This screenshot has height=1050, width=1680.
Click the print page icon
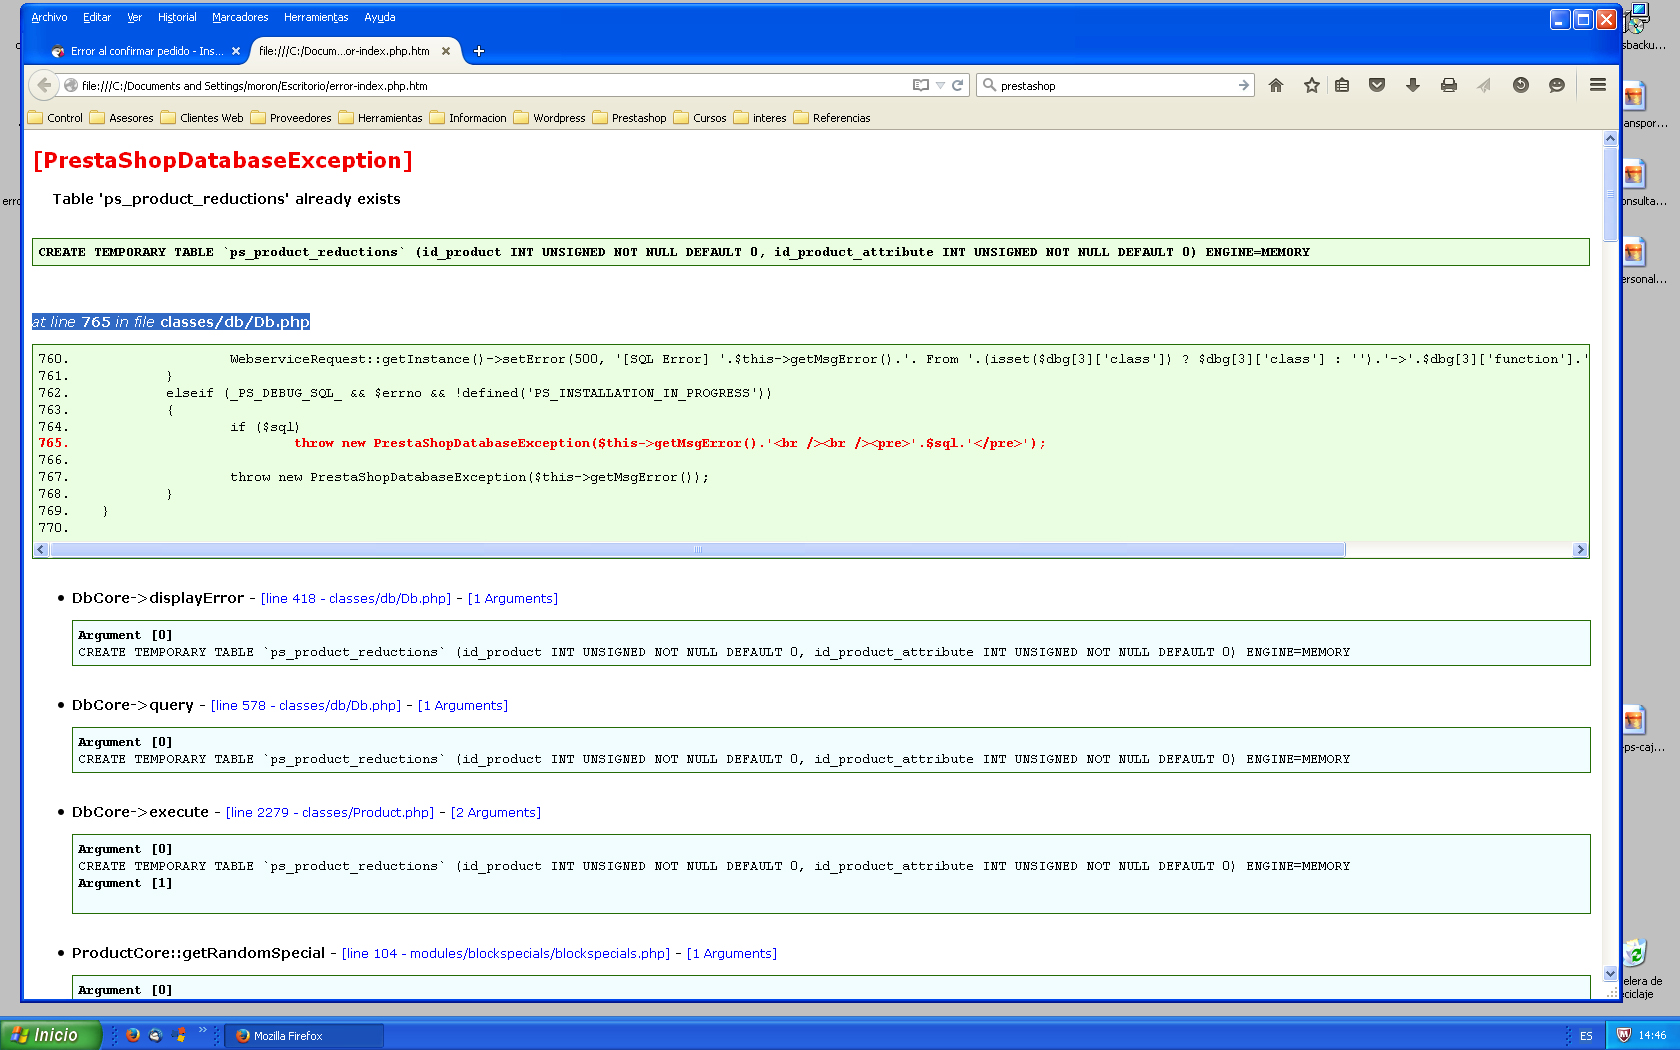coord(1449,86)
